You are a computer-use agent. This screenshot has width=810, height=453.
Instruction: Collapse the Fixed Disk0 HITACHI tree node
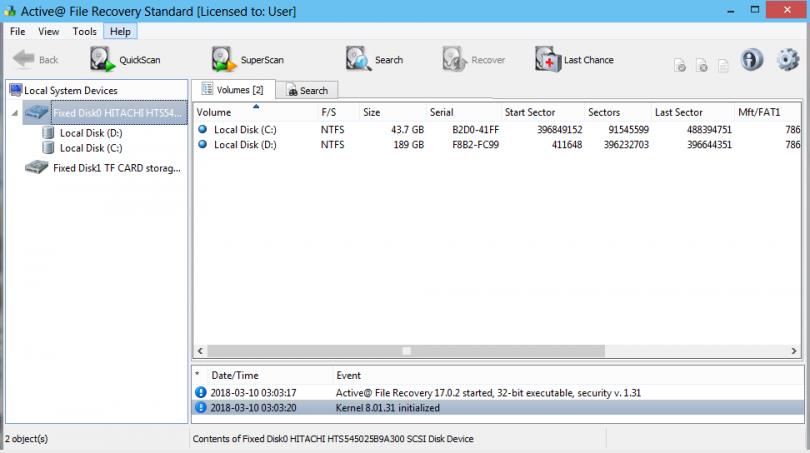(14, 113)
